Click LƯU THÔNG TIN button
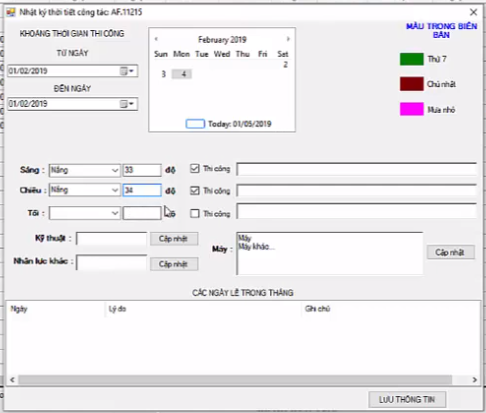The height and width of the screenshot is (413, 486). [x=407, y=399]
